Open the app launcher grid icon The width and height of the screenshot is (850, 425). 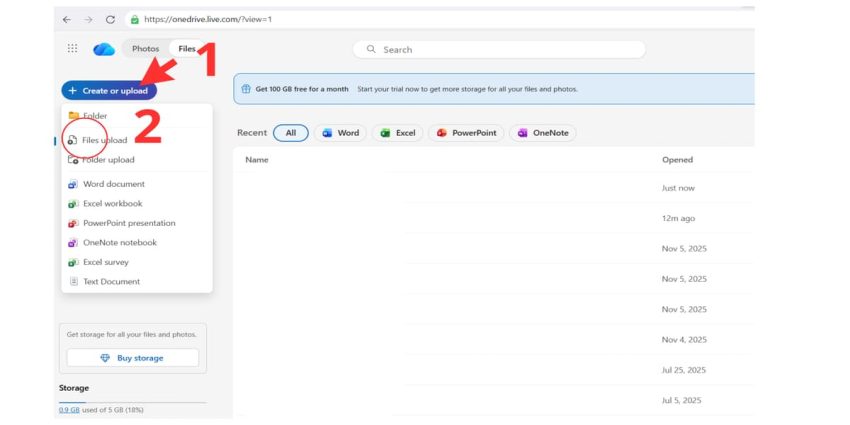[72, 48]
